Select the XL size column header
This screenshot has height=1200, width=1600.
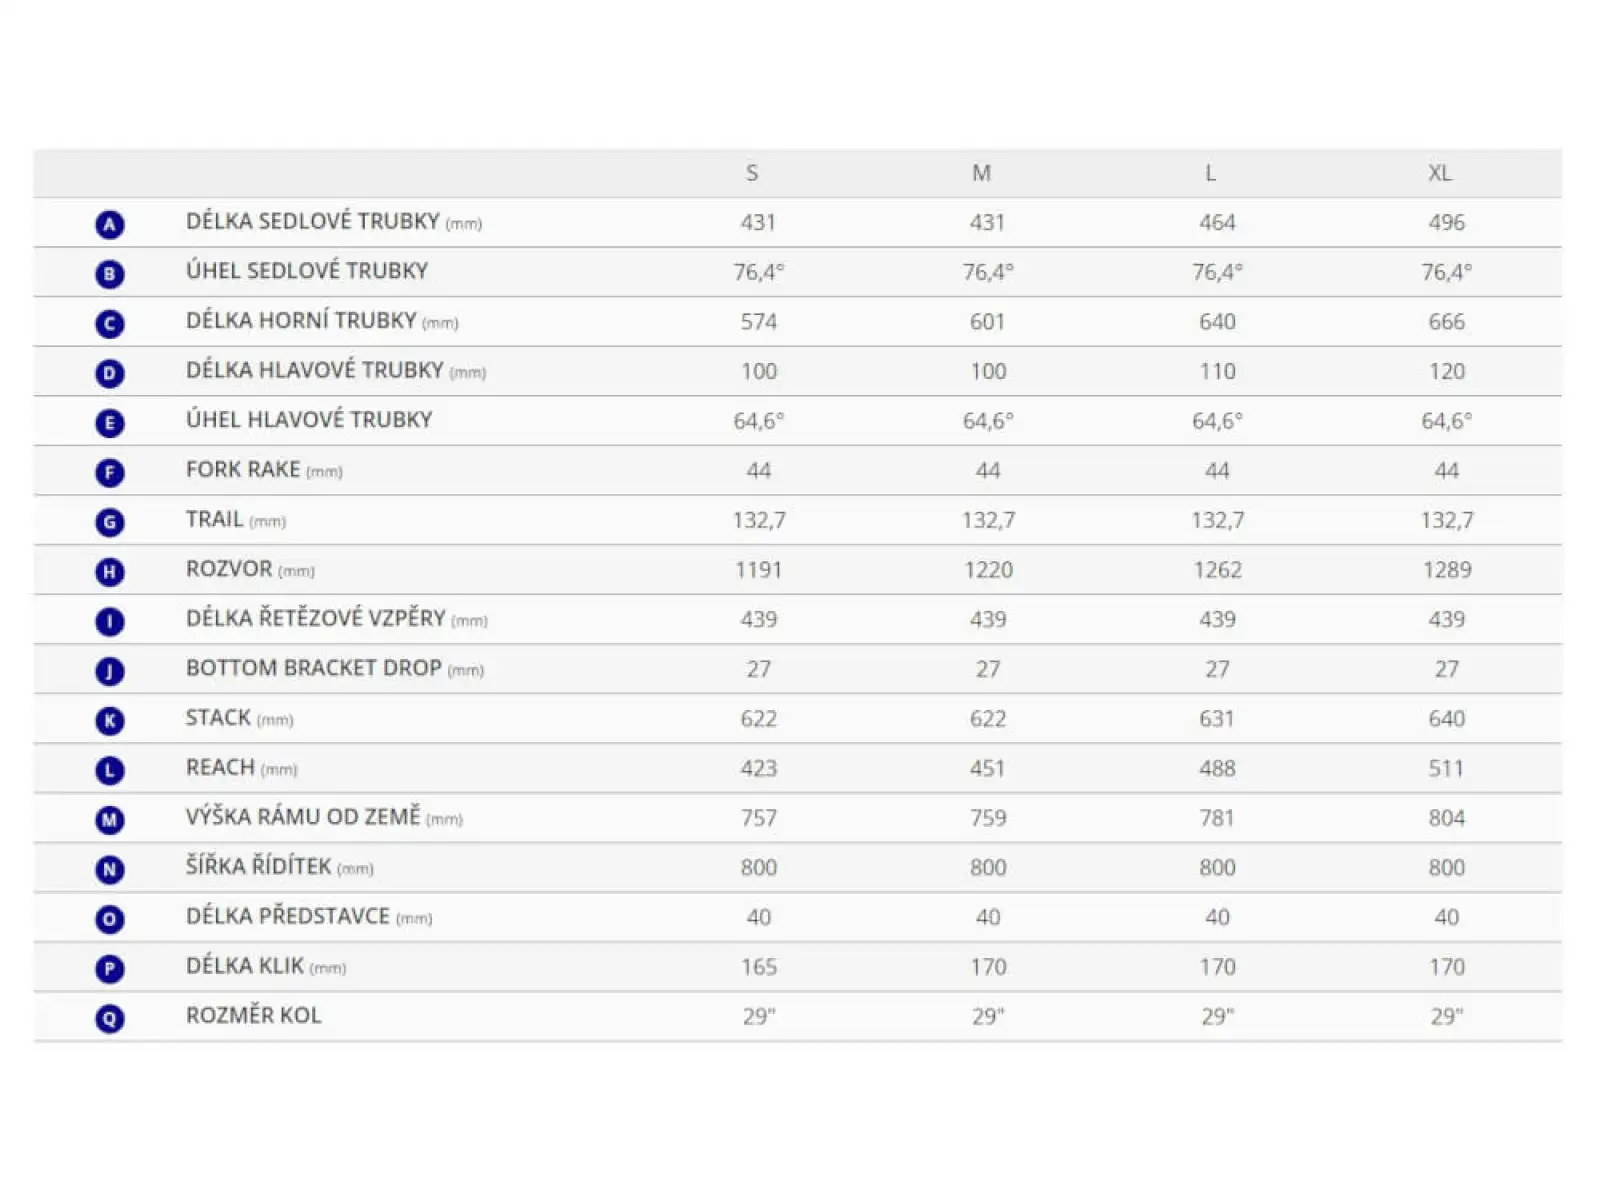coord(1440,173)
